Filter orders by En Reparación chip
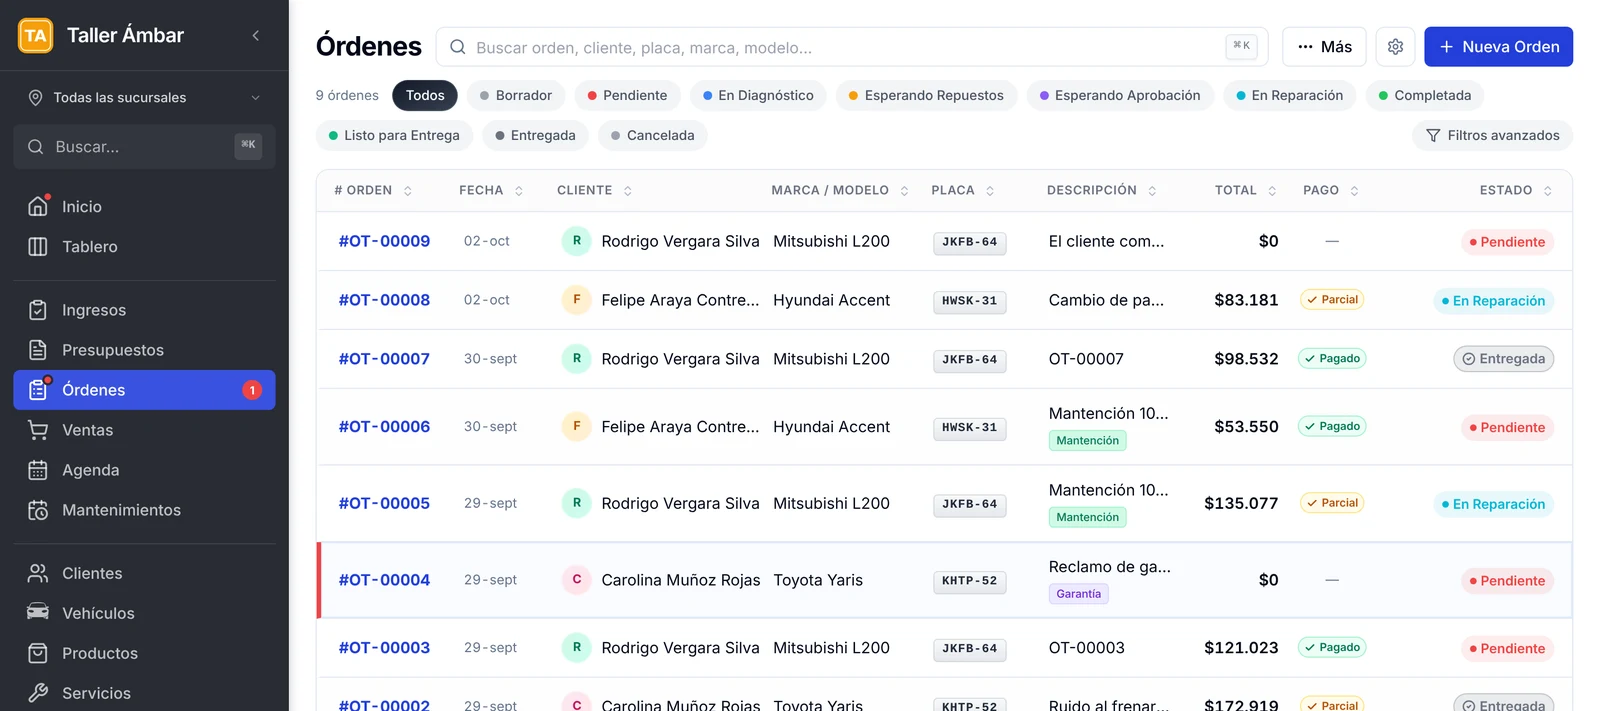 click(x=1290, y=95)
